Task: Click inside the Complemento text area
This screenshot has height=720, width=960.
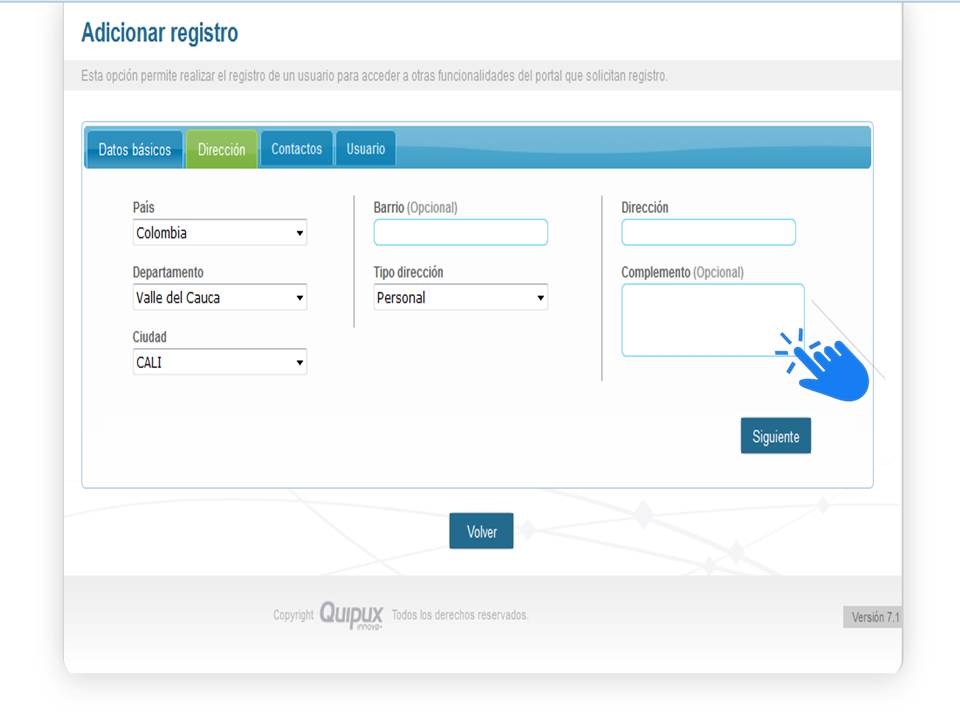Action: click(700, 320)
